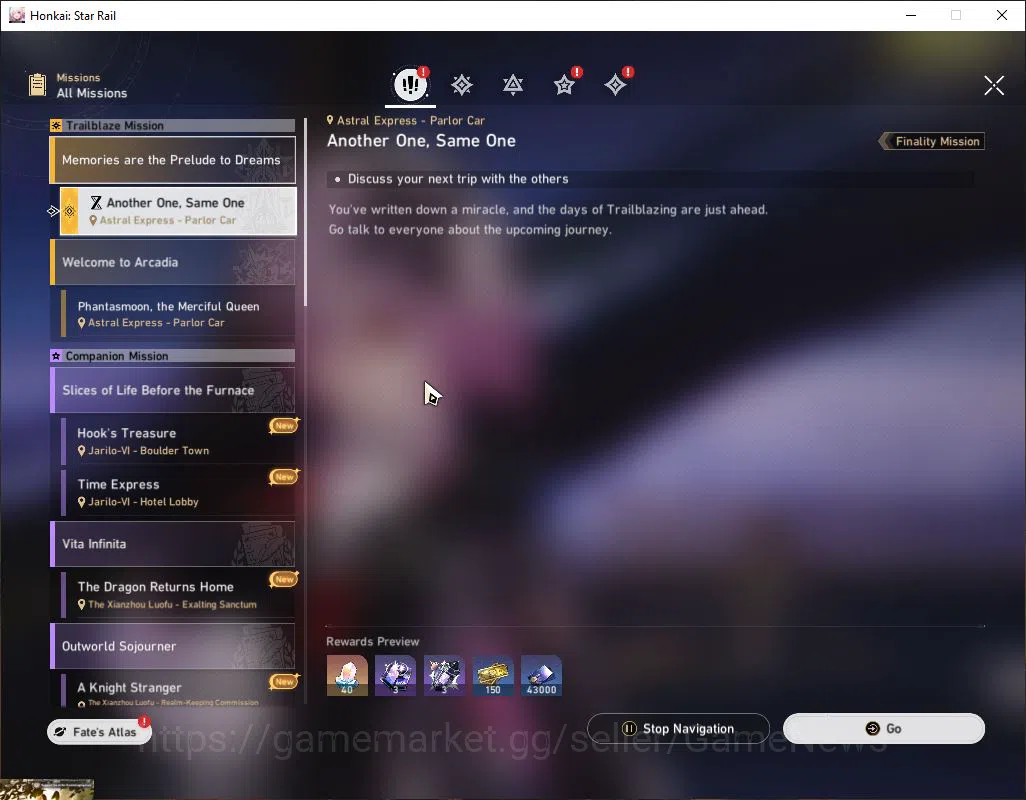Screen dimensions: 1026x800
Task: Click the first purple reward icon (3)
Action: (x=395, y=675)
